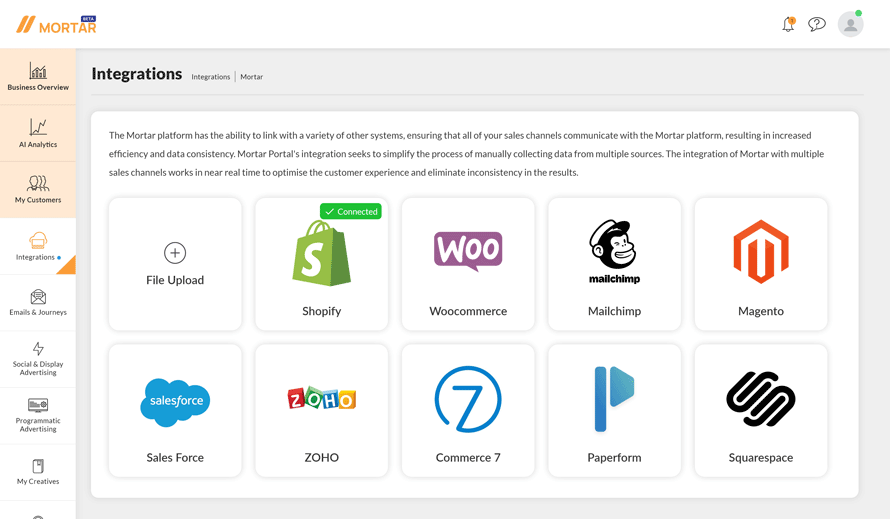Click the Mailchimp card label
Viewport: 890px width, 519px height.
pos(615,311)
